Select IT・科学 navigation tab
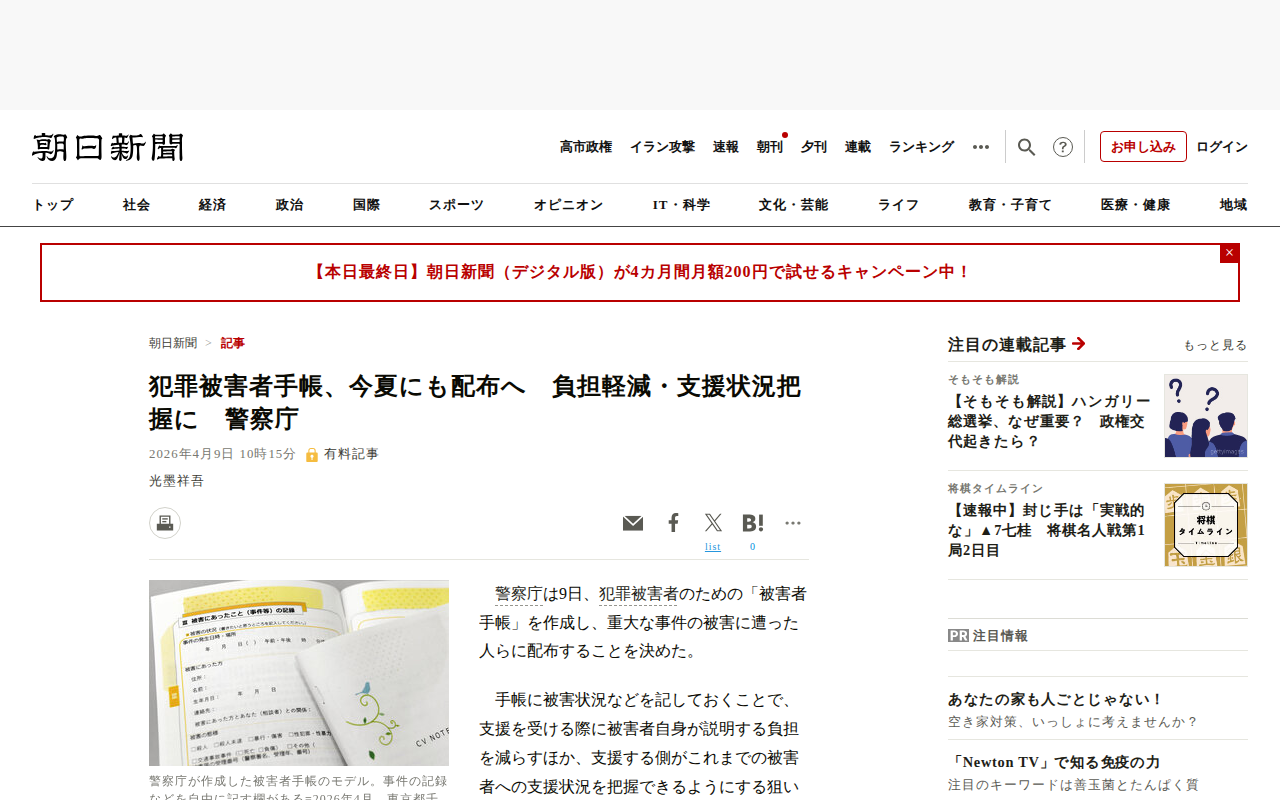The width and height of the screenshot is (1280, 800). tap(681, 205)
